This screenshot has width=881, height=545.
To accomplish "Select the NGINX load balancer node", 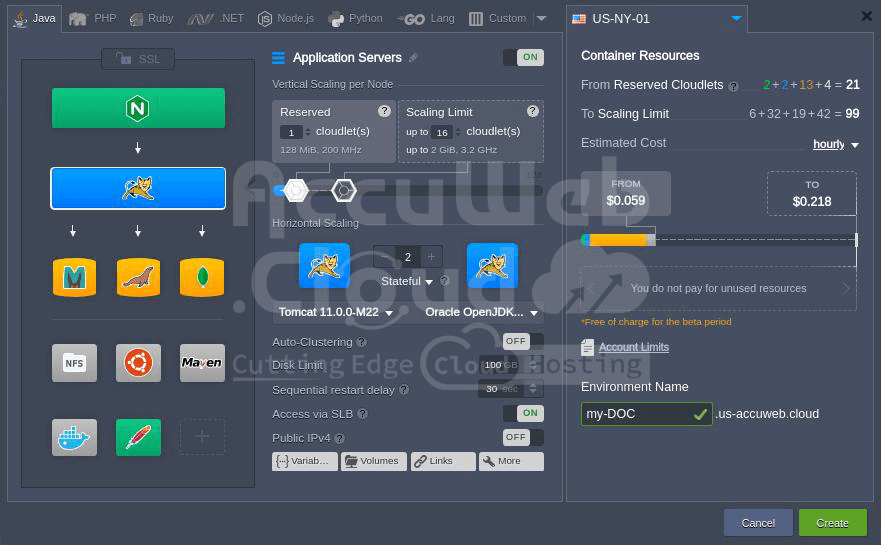I will point(138,108).
